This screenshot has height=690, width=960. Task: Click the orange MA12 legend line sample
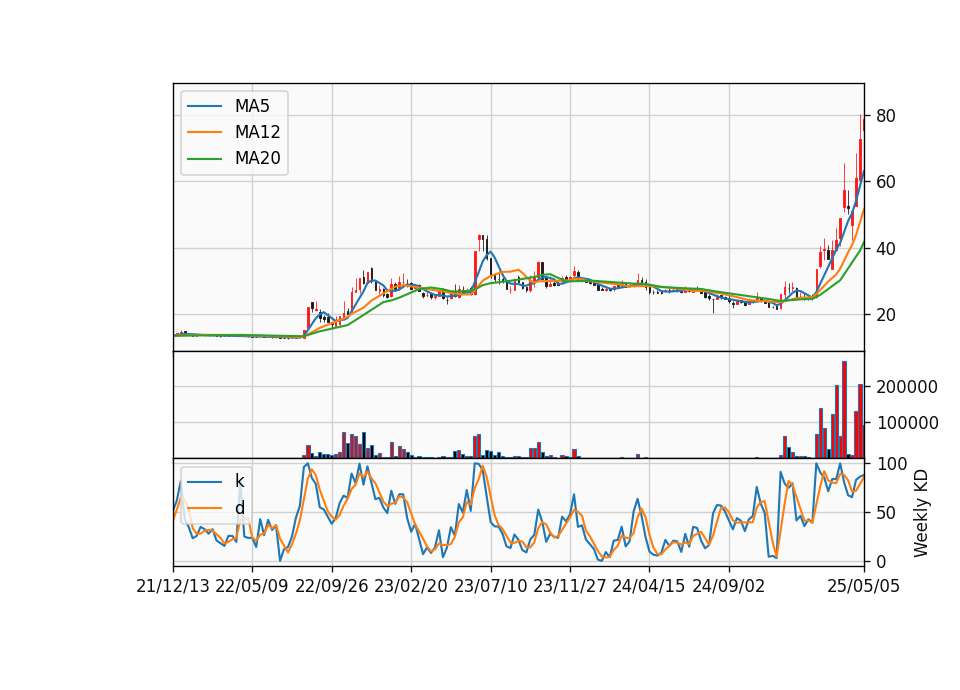click(204, 132)
